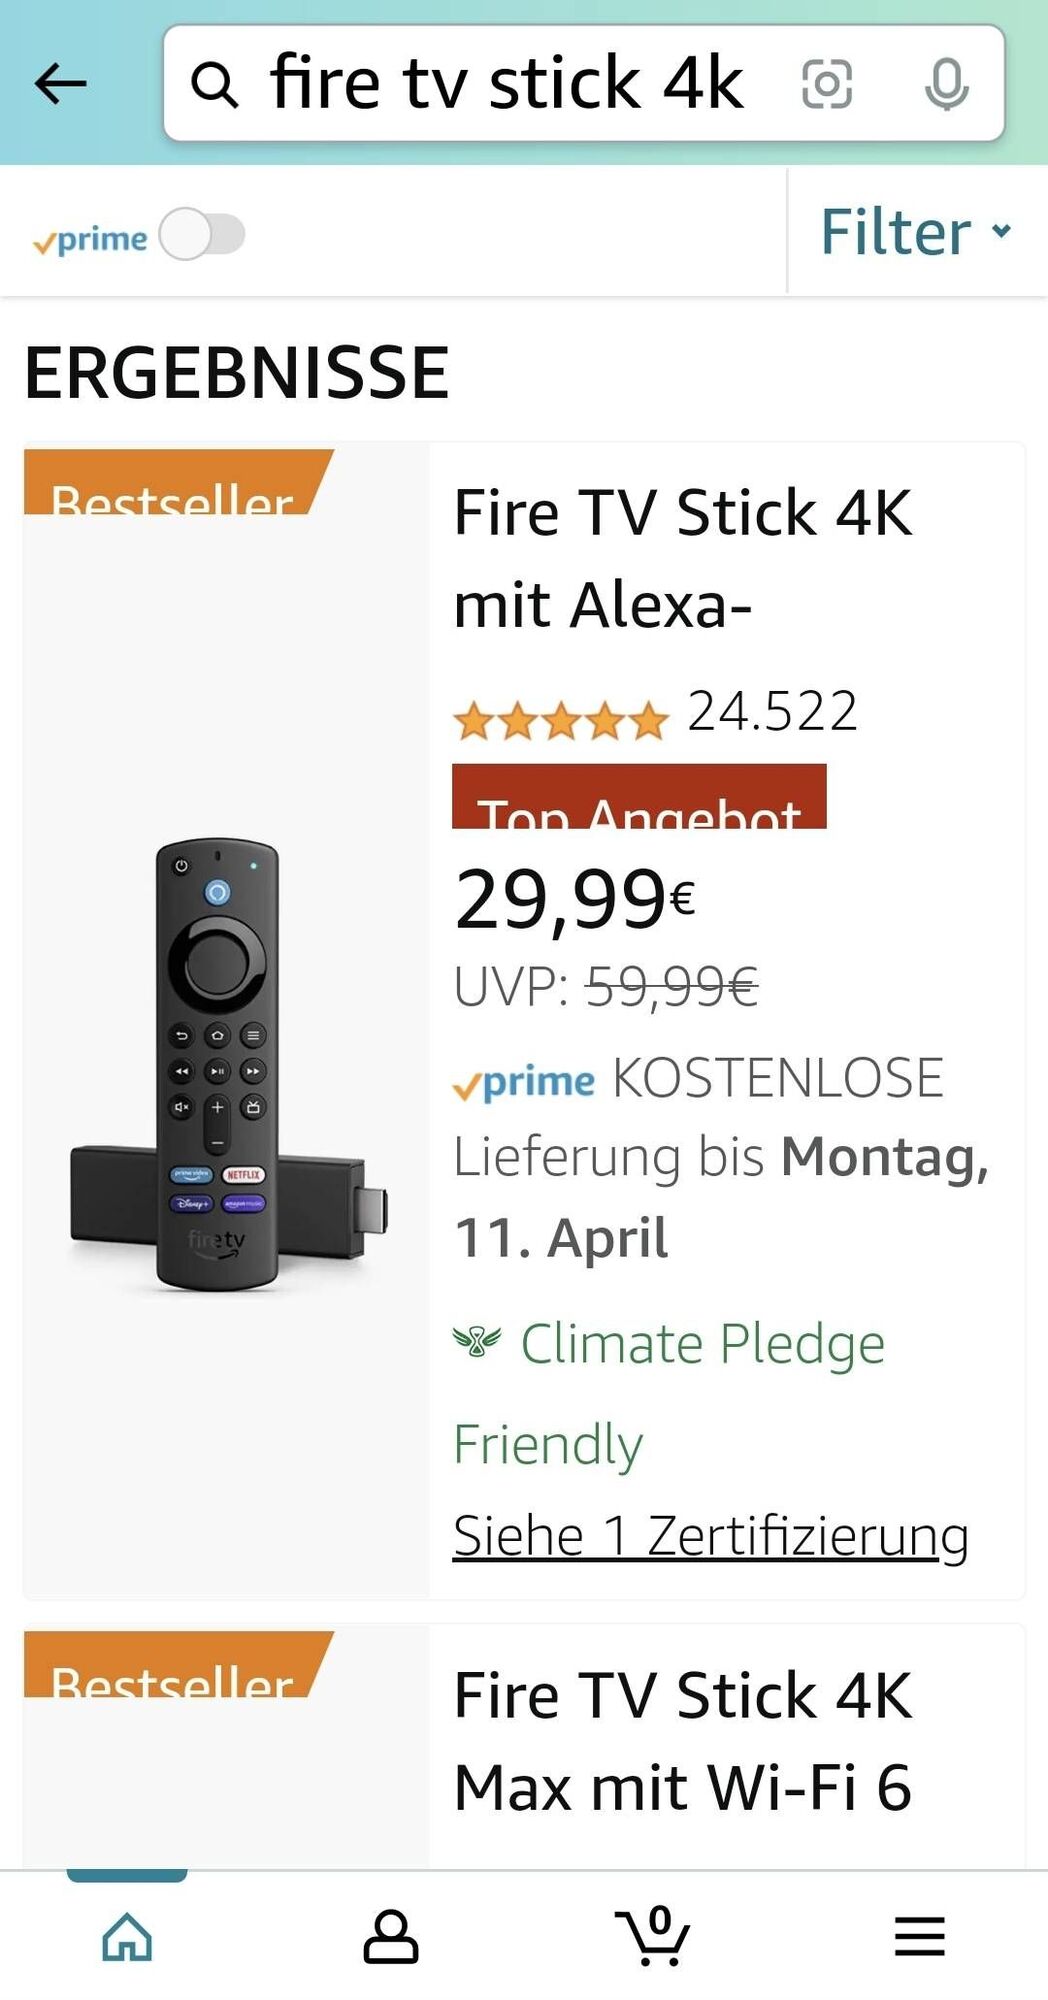Tap the microphone voice search icon
Image resolution: width=1048 pixels, height=2000 pixels.
(x=945, y=84)
